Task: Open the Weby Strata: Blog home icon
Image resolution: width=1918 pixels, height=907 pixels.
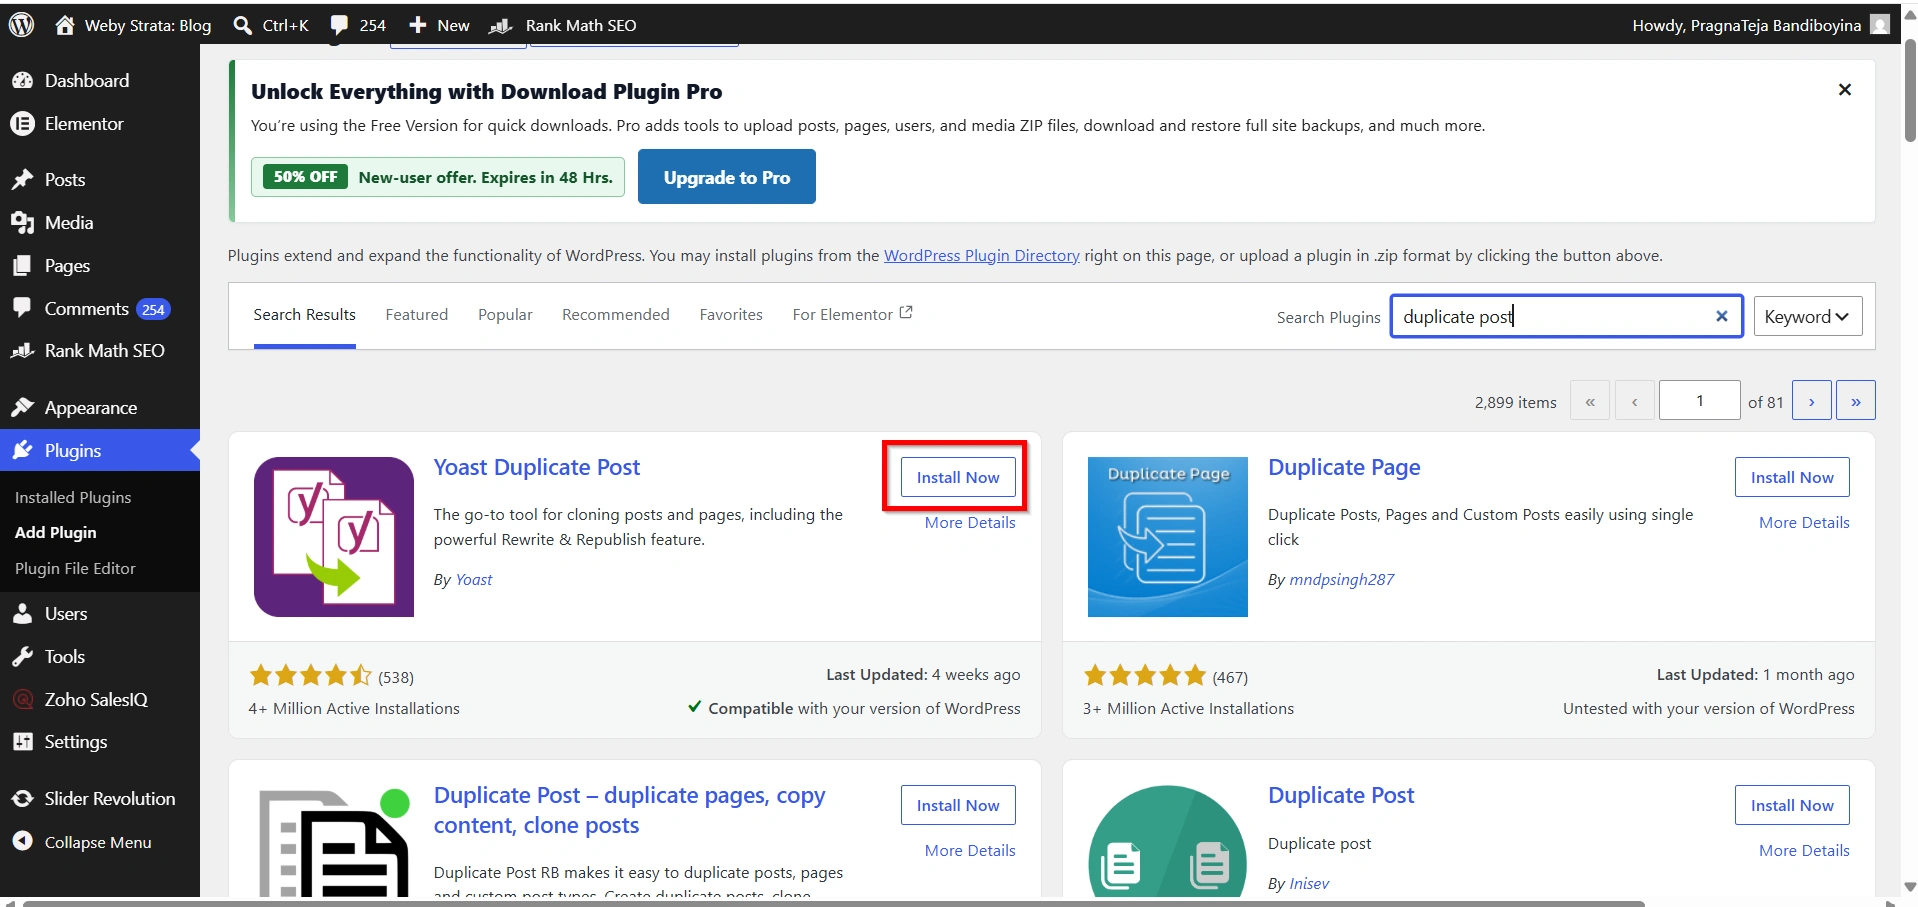Action: coord(65,25)
